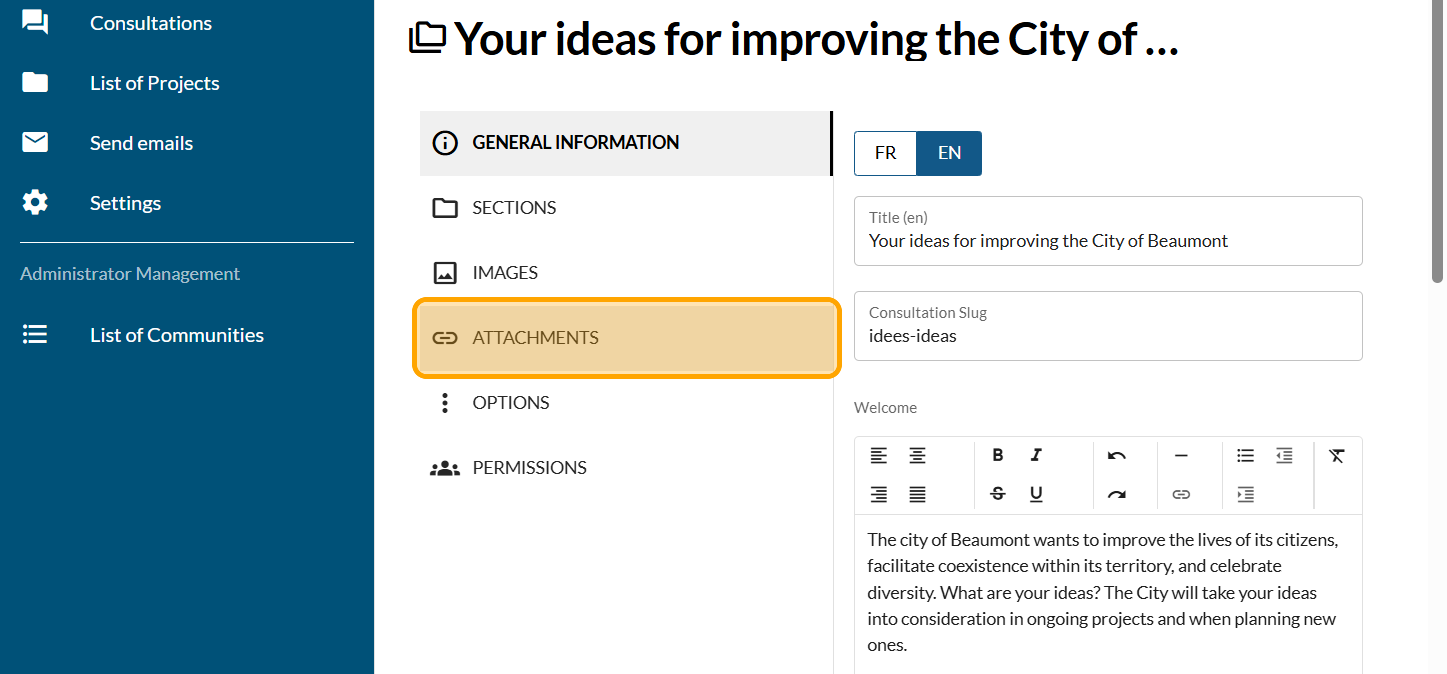
Task: Apply bold formatting in Welcome editor
Action: click(998, 456)
